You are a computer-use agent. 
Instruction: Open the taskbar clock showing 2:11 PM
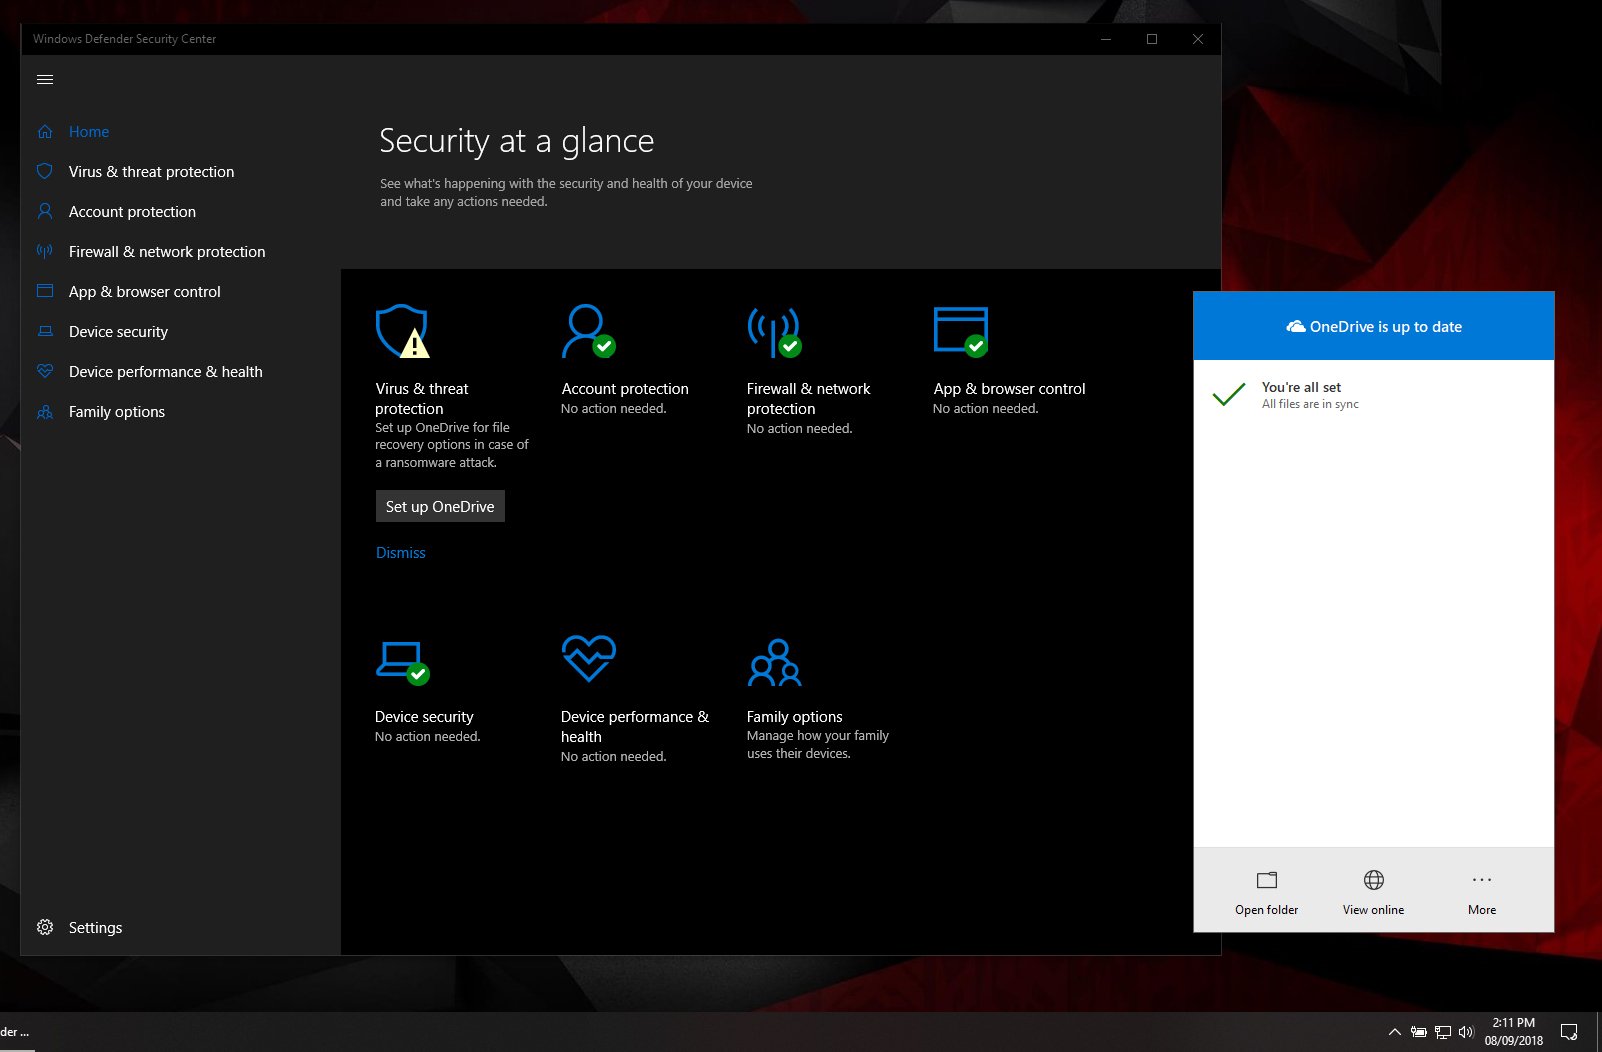pos(1514,1032)
